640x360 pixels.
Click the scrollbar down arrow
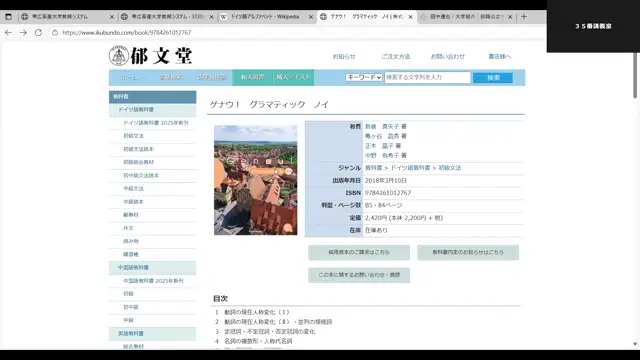635,344
